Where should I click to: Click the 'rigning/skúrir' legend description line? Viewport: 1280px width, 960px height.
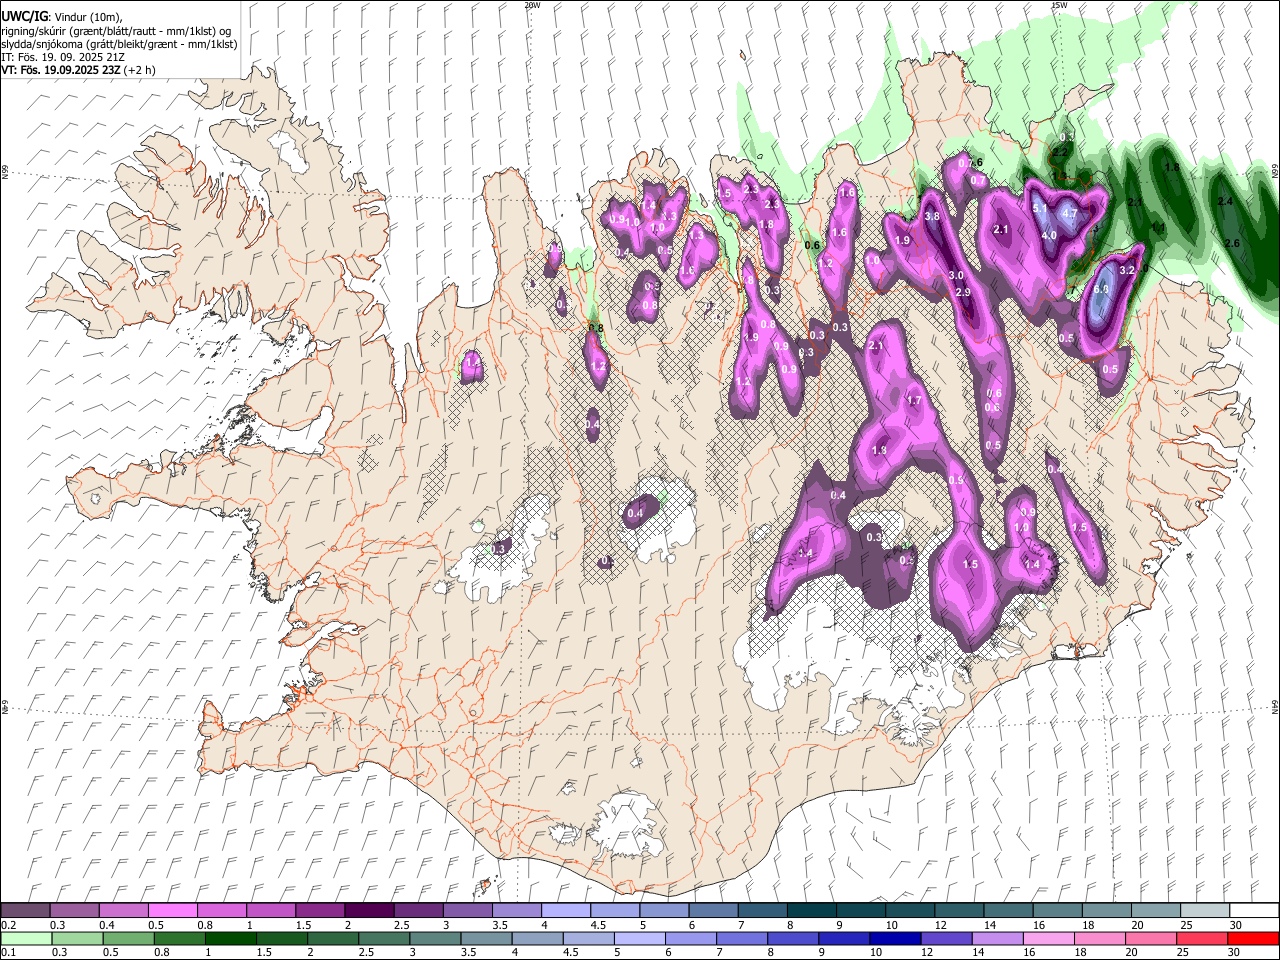[116, 31]
